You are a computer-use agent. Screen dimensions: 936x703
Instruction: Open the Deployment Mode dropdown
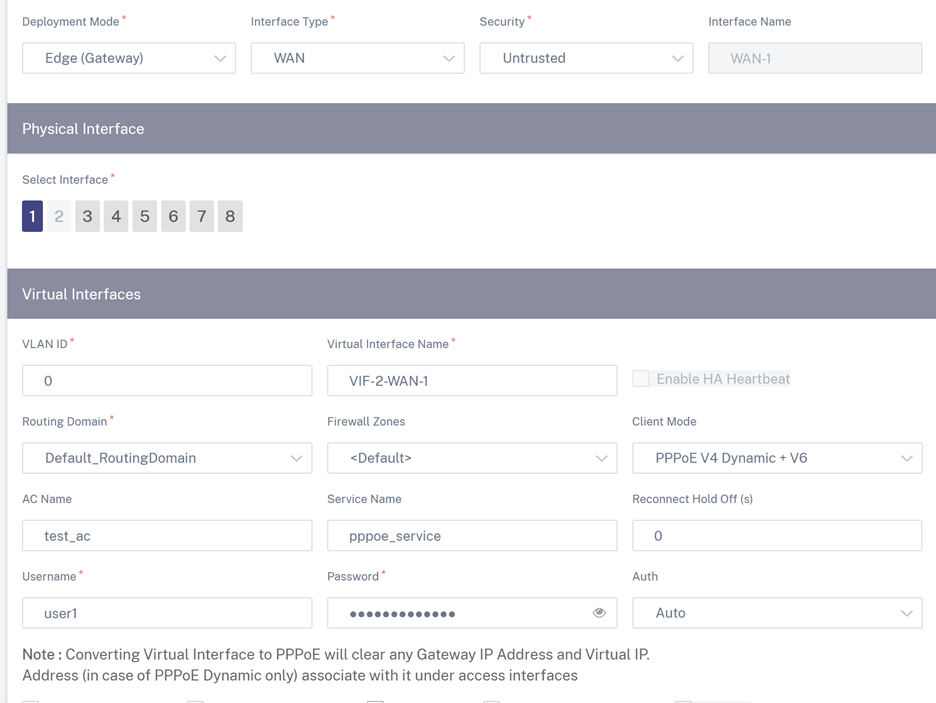coord(129,58)
